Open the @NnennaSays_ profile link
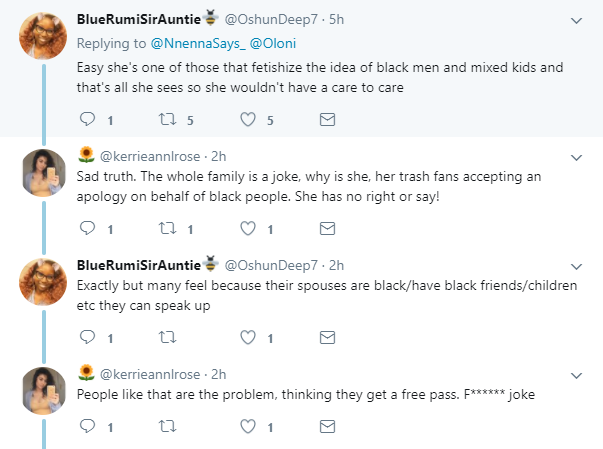603x449 pixels. point(198,43)
